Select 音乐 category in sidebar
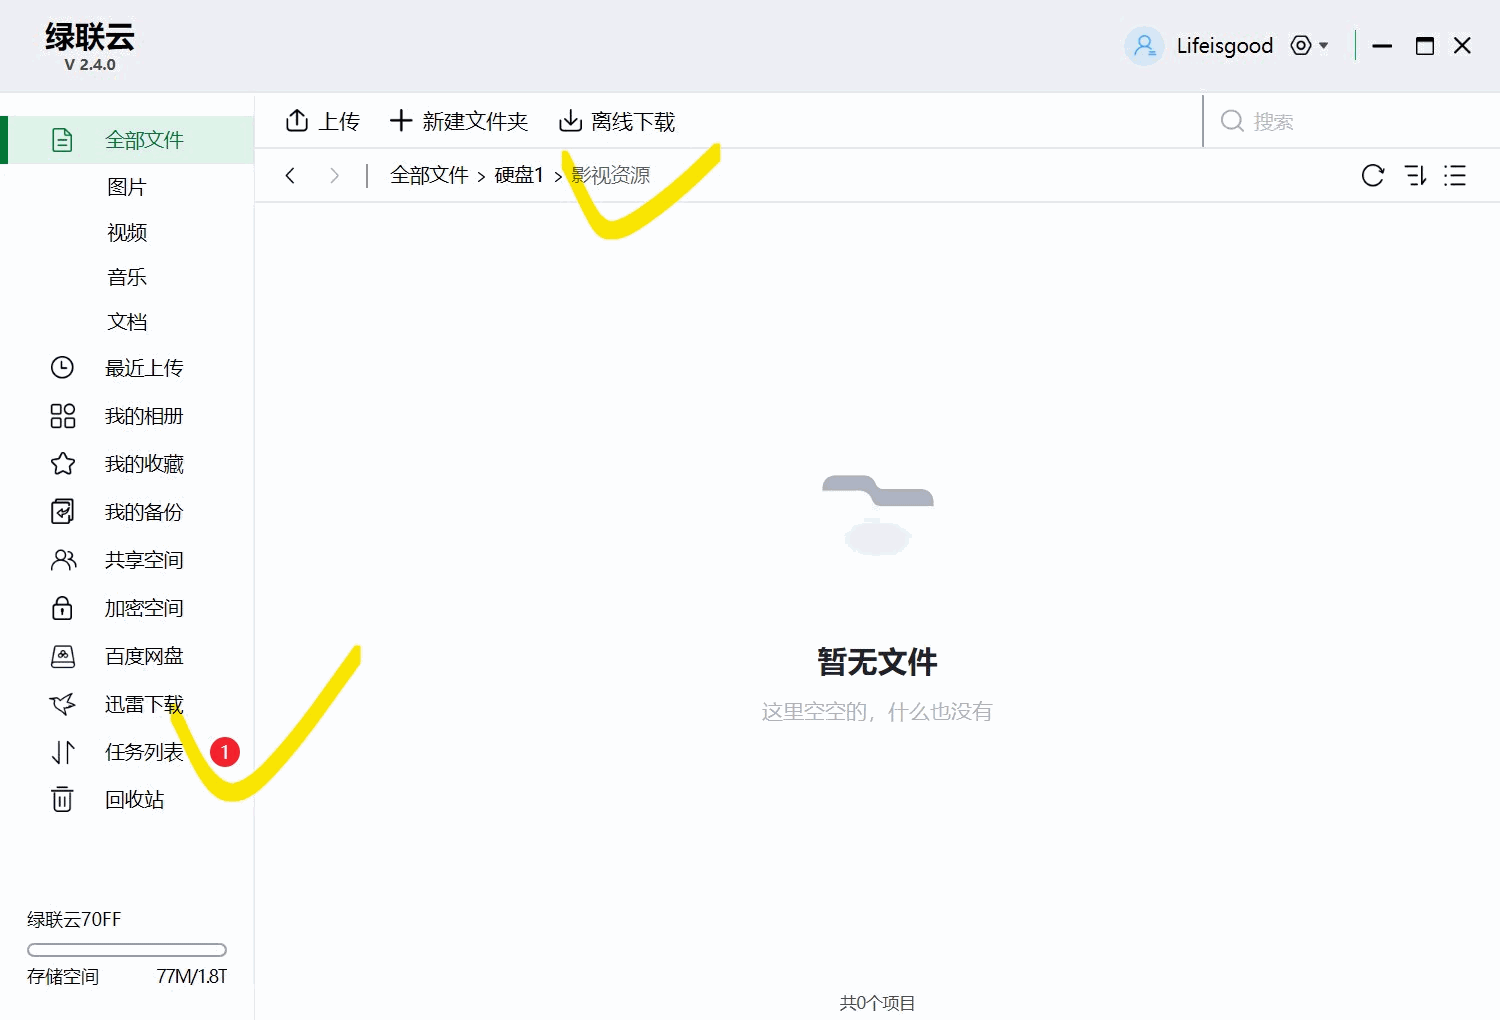The image size is (1500, 1020). click(127, 277)
